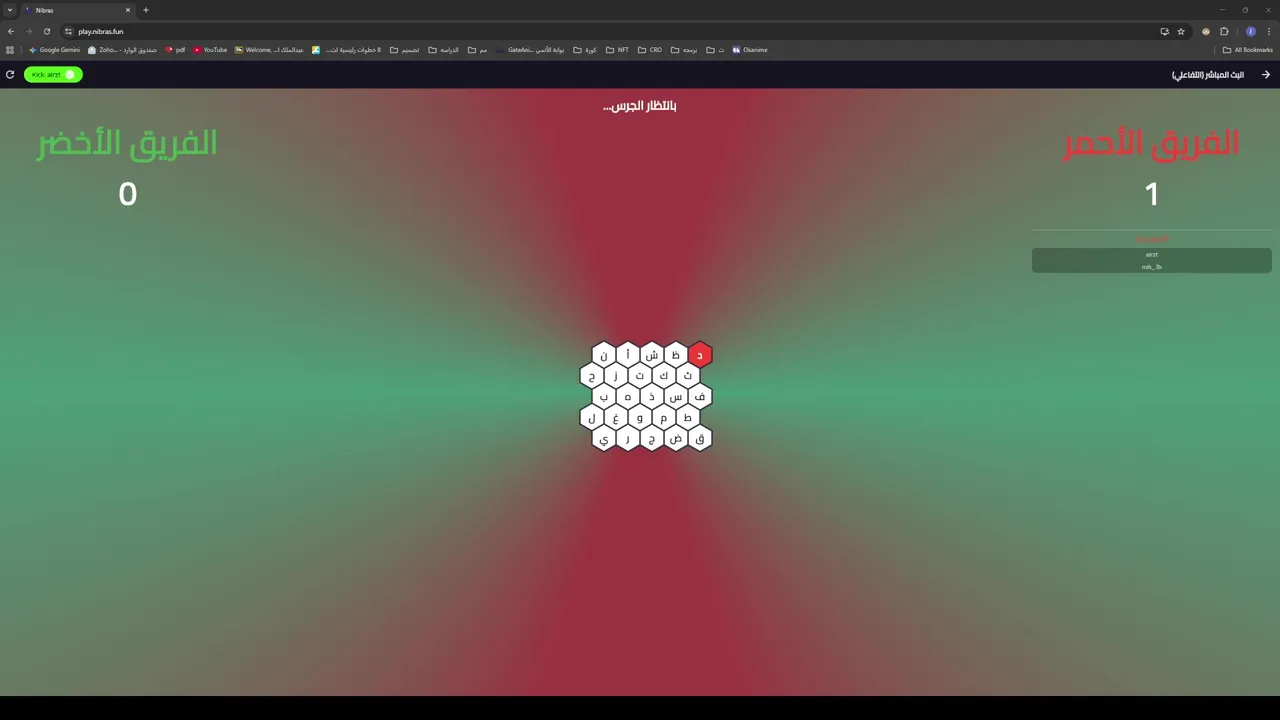
Task: Go back using the browser back arrow
Action: 11,31
